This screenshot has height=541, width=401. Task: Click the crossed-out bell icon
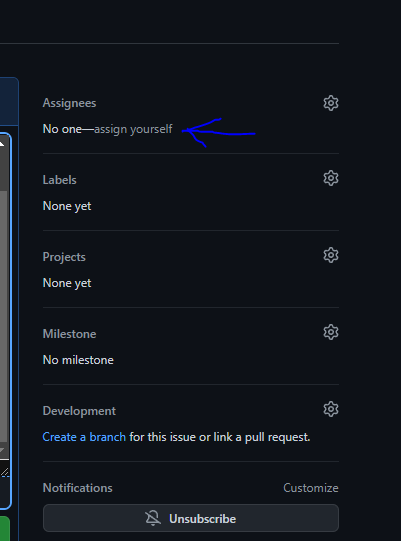153,518
